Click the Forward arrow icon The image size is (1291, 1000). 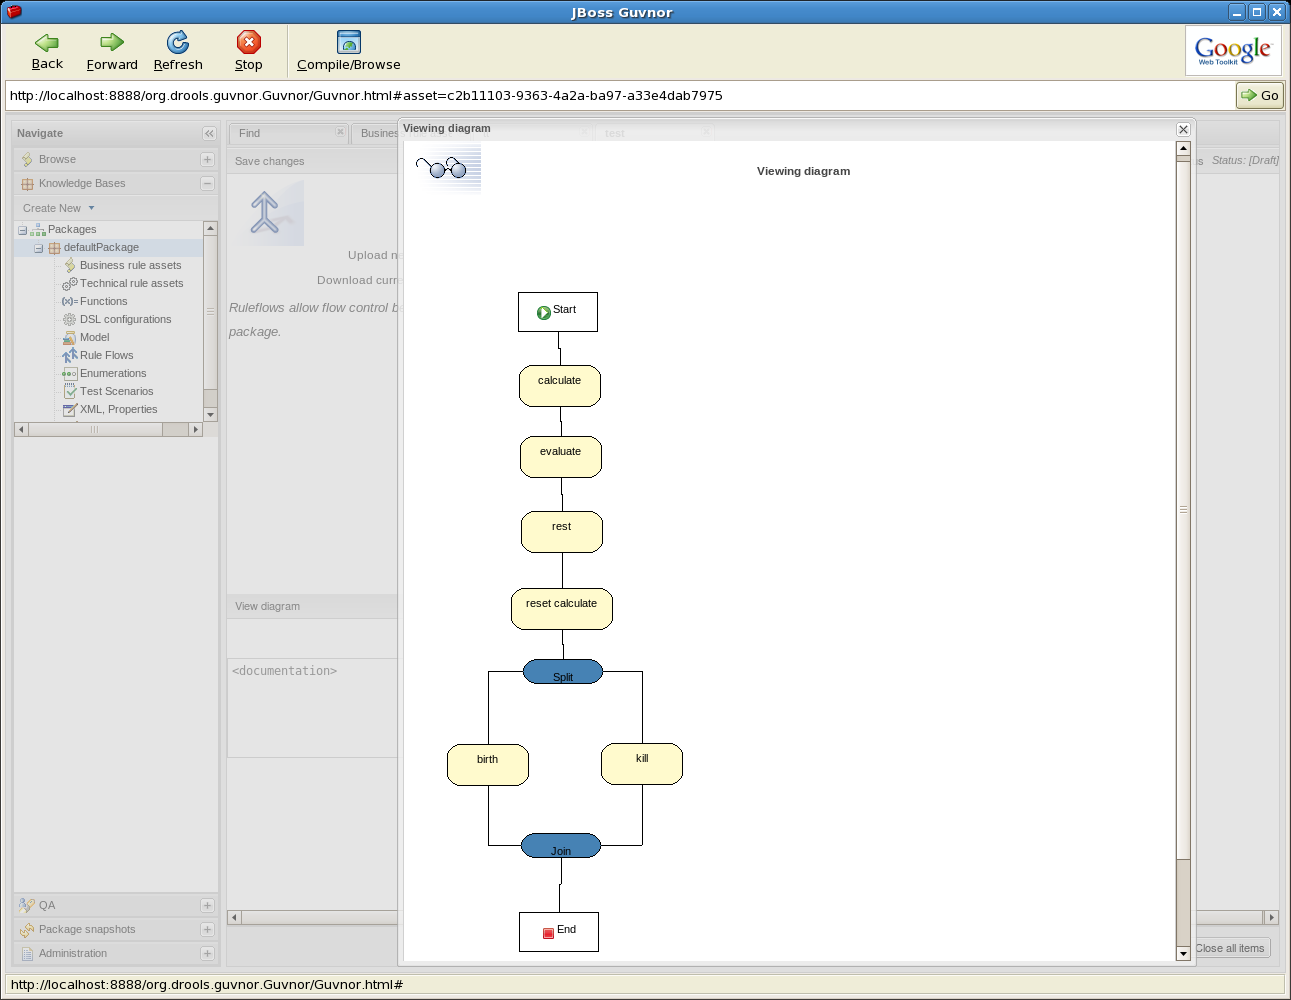(x=112, y=42)
